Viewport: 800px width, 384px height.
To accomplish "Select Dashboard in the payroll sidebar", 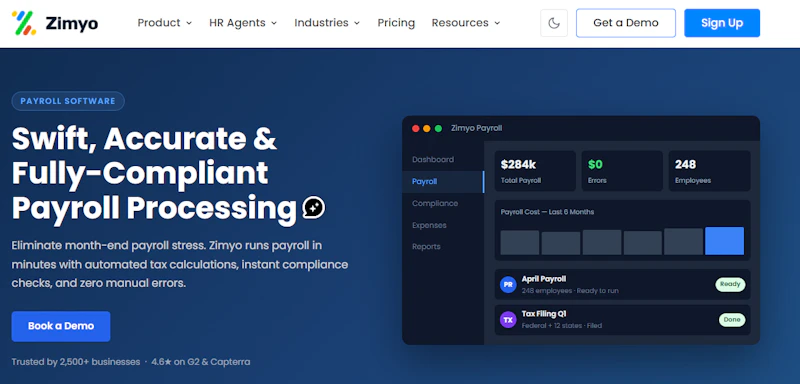I will point(433,160).
